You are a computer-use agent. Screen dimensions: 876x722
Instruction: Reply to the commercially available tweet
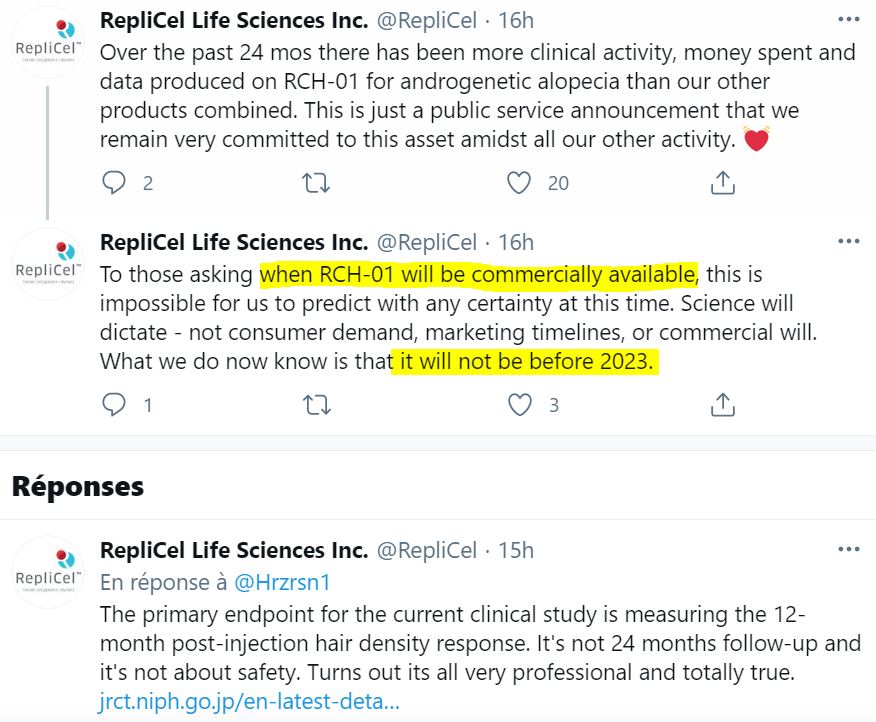tap(115, 404)
